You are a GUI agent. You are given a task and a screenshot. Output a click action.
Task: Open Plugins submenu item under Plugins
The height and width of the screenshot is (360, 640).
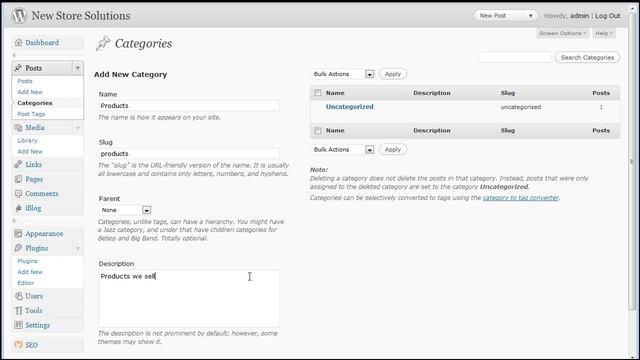(27, 261)
